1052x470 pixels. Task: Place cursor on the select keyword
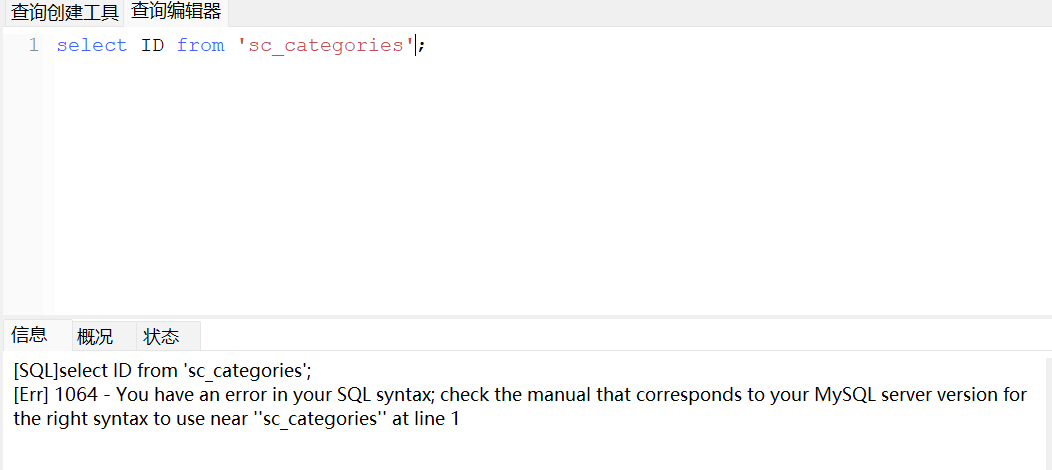91,45
